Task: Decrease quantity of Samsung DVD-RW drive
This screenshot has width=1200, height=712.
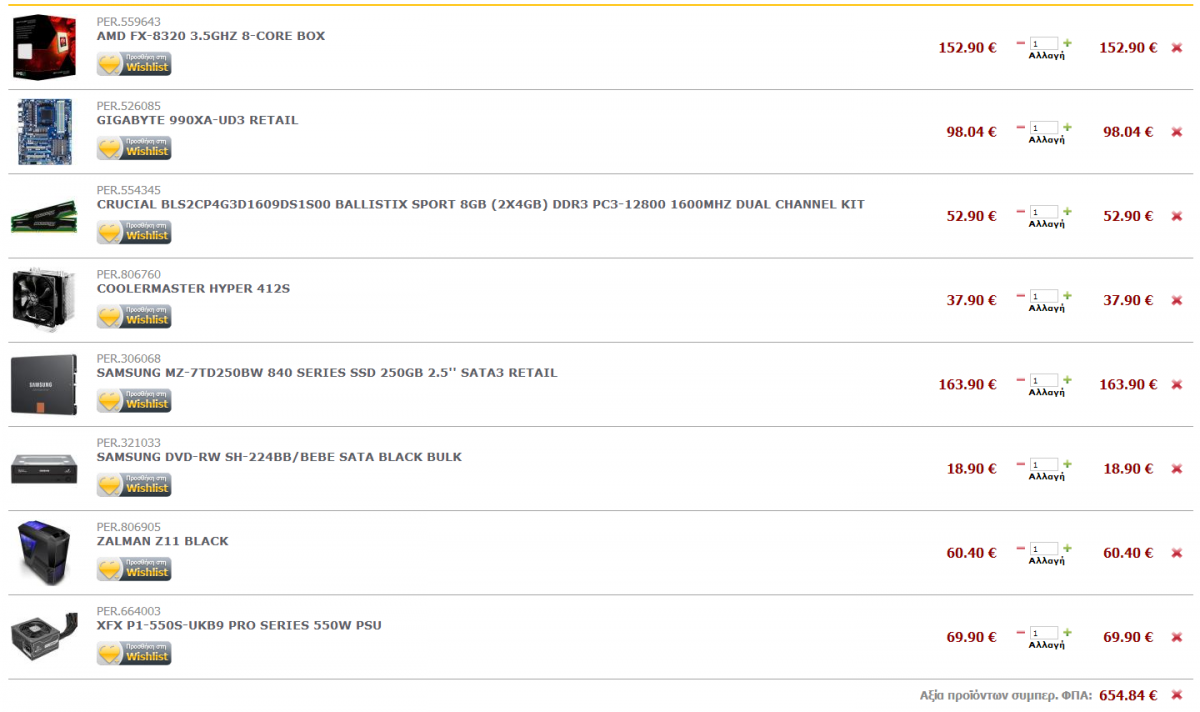Action: point(1021,464)
